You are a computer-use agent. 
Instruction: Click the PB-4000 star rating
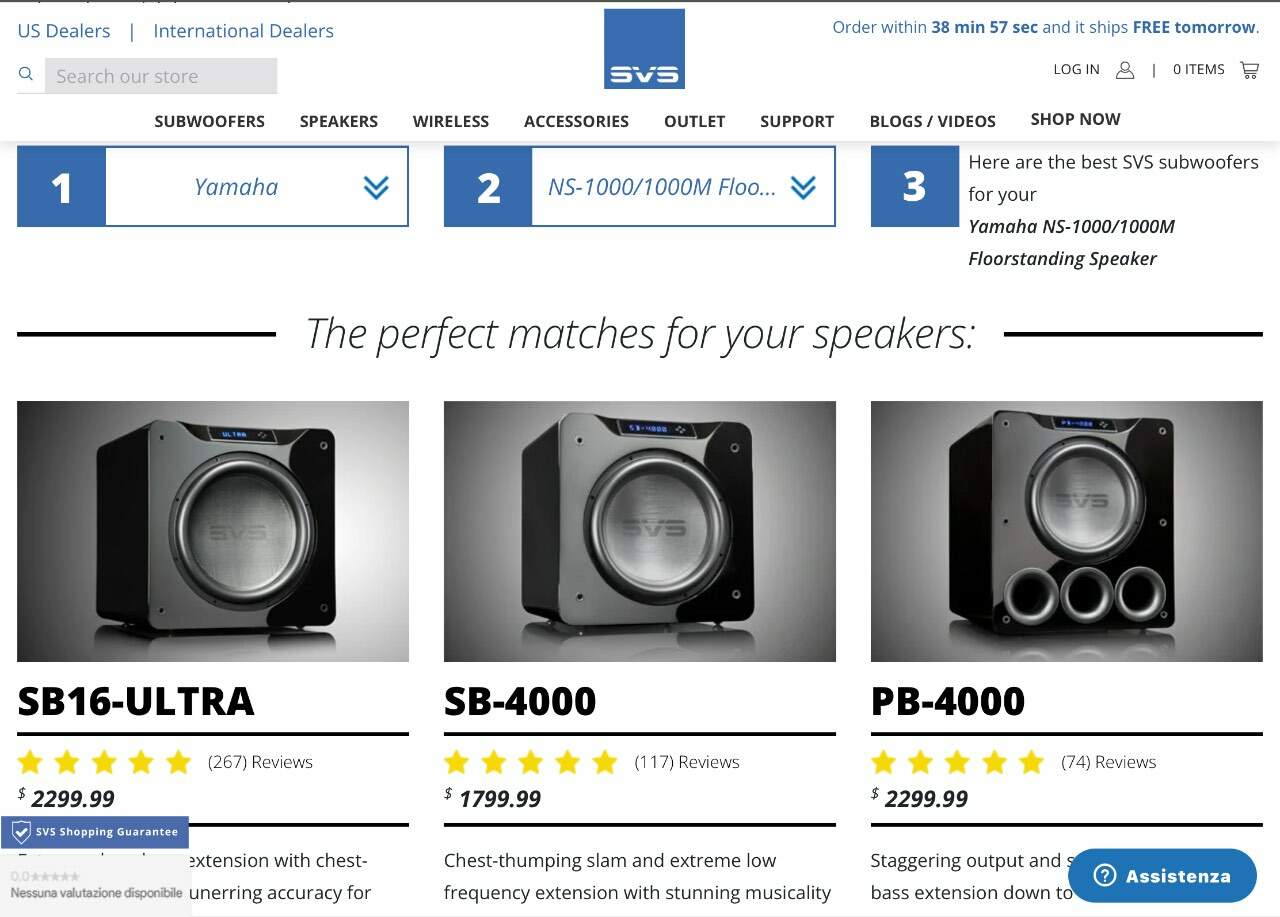point(958,763)
